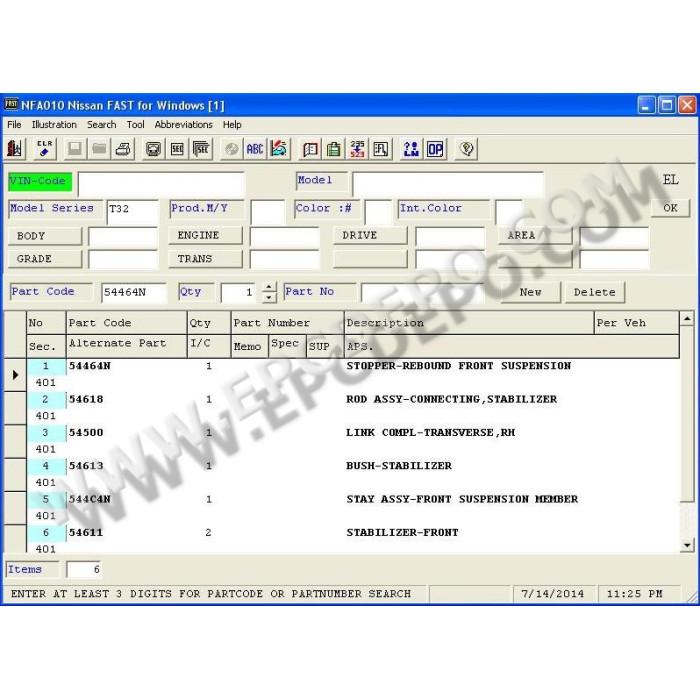The width and height of the screenshot is (700, 700).
Task: Click the DRIVE button
Action: point(370,235)
